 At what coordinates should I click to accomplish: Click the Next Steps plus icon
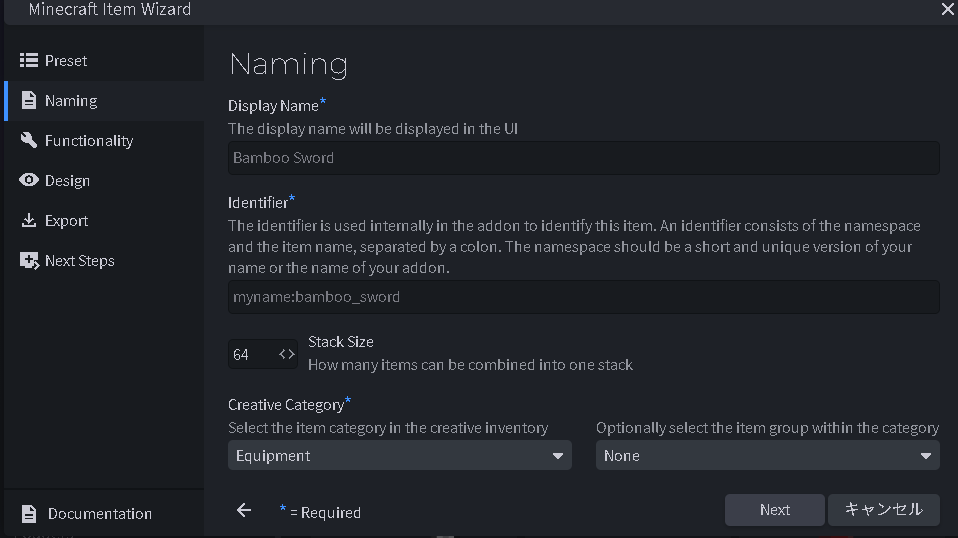tap(29, 260)
